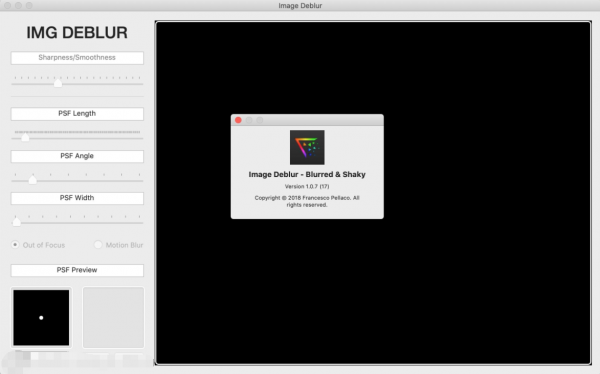Click the copyright Francesco Pellaco text

[x=307, y=201]
